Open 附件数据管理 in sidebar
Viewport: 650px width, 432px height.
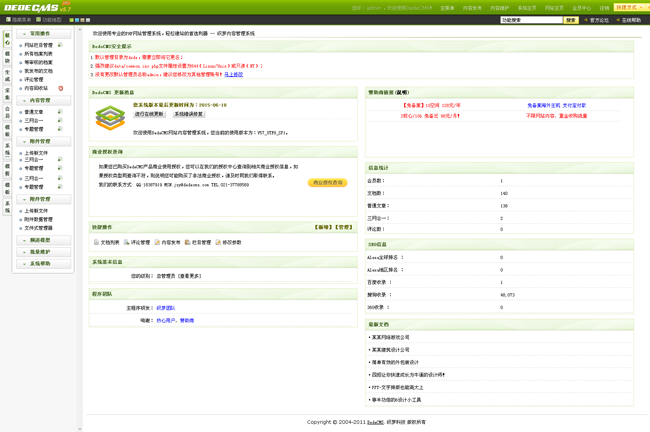(38, 219)
